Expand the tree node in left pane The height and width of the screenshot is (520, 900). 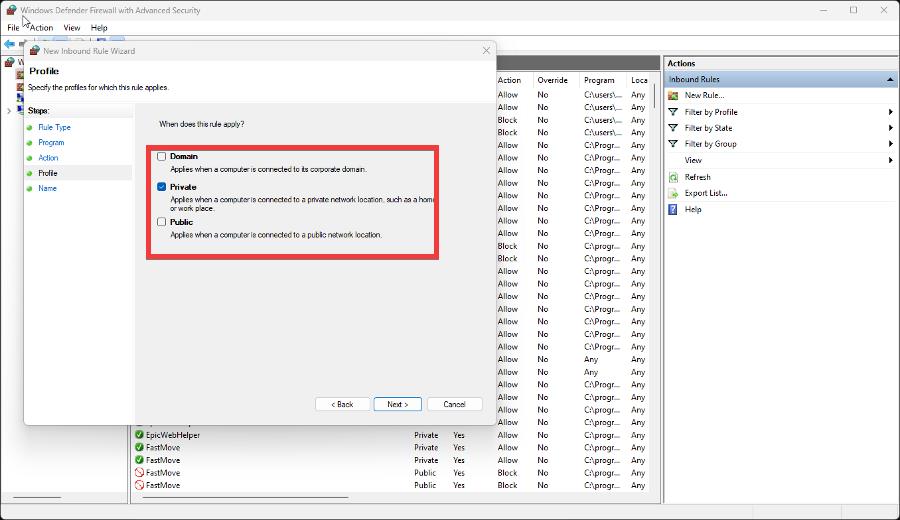[9, 111]
